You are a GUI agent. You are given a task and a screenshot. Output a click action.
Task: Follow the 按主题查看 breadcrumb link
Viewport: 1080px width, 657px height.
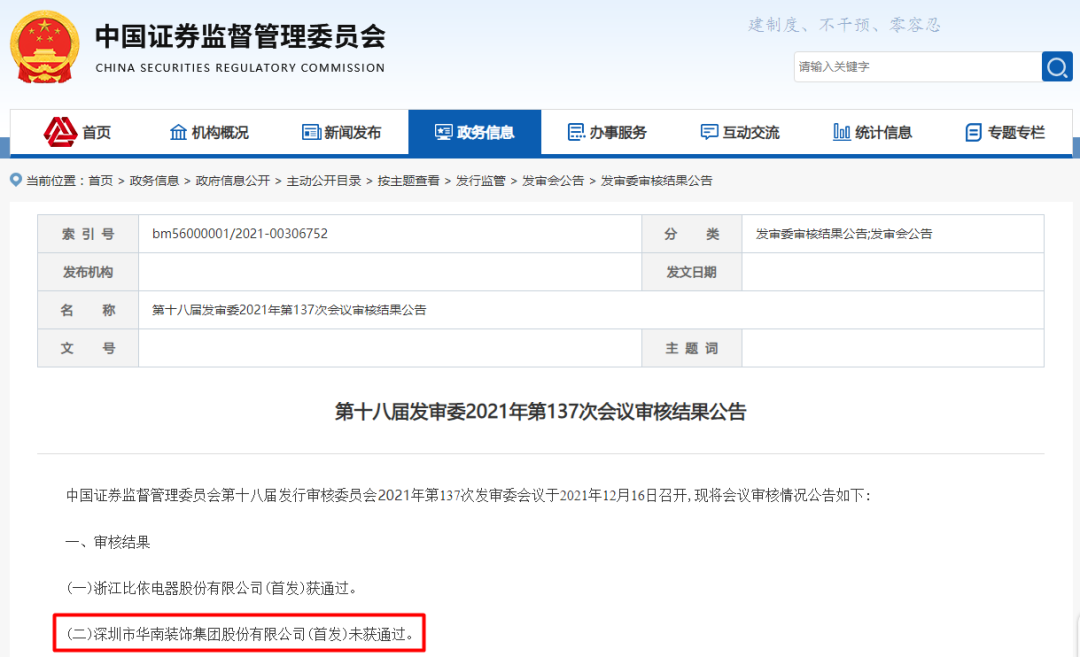[408, 181]
